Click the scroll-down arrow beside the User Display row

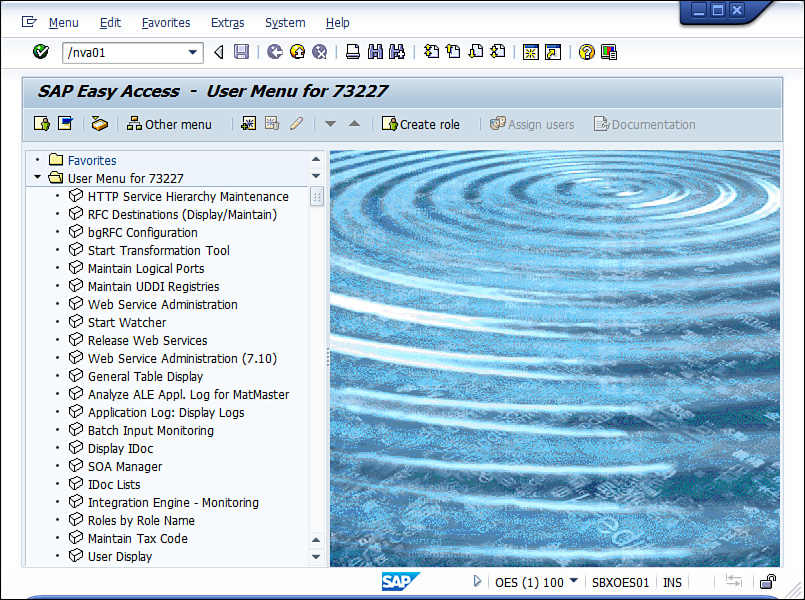click(316, 556)
